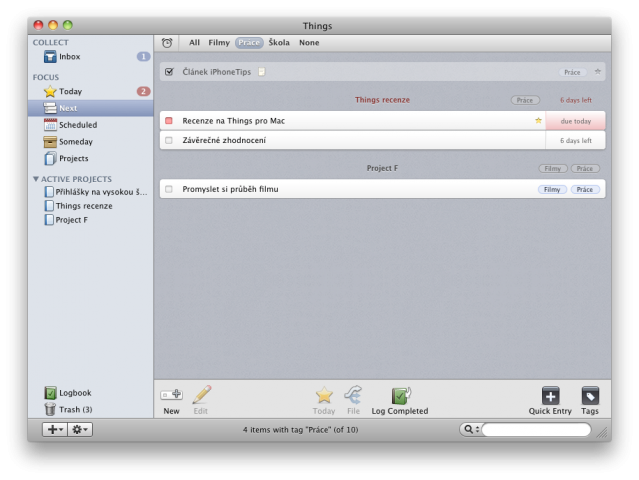Image resolution: width=639 pixels, height=480 pixels.
Task: Open the Tags panel
Action: [x=590, y=400]
